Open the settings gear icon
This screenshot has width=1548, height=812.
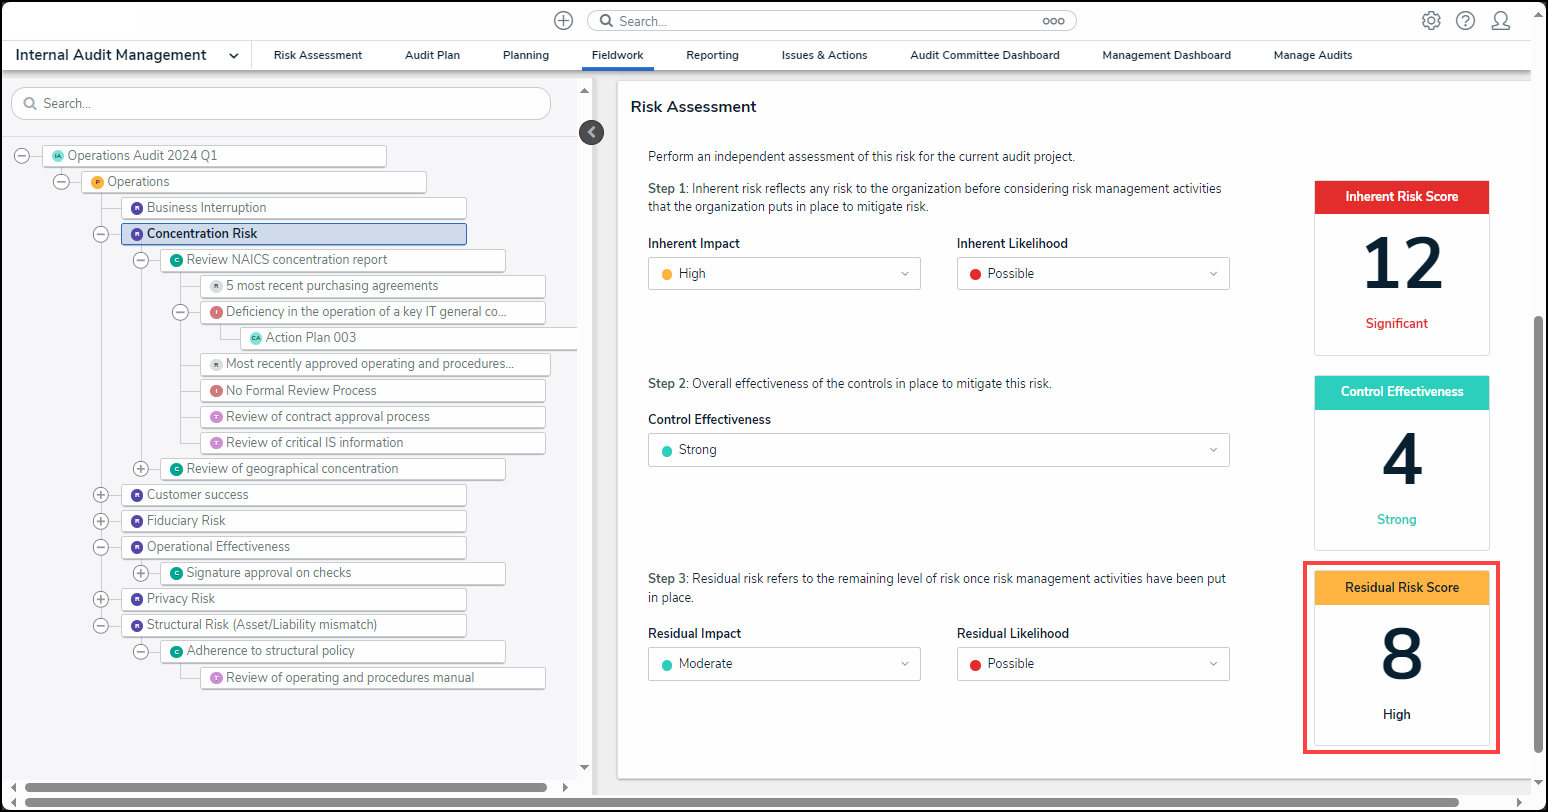pos(1431,21)
